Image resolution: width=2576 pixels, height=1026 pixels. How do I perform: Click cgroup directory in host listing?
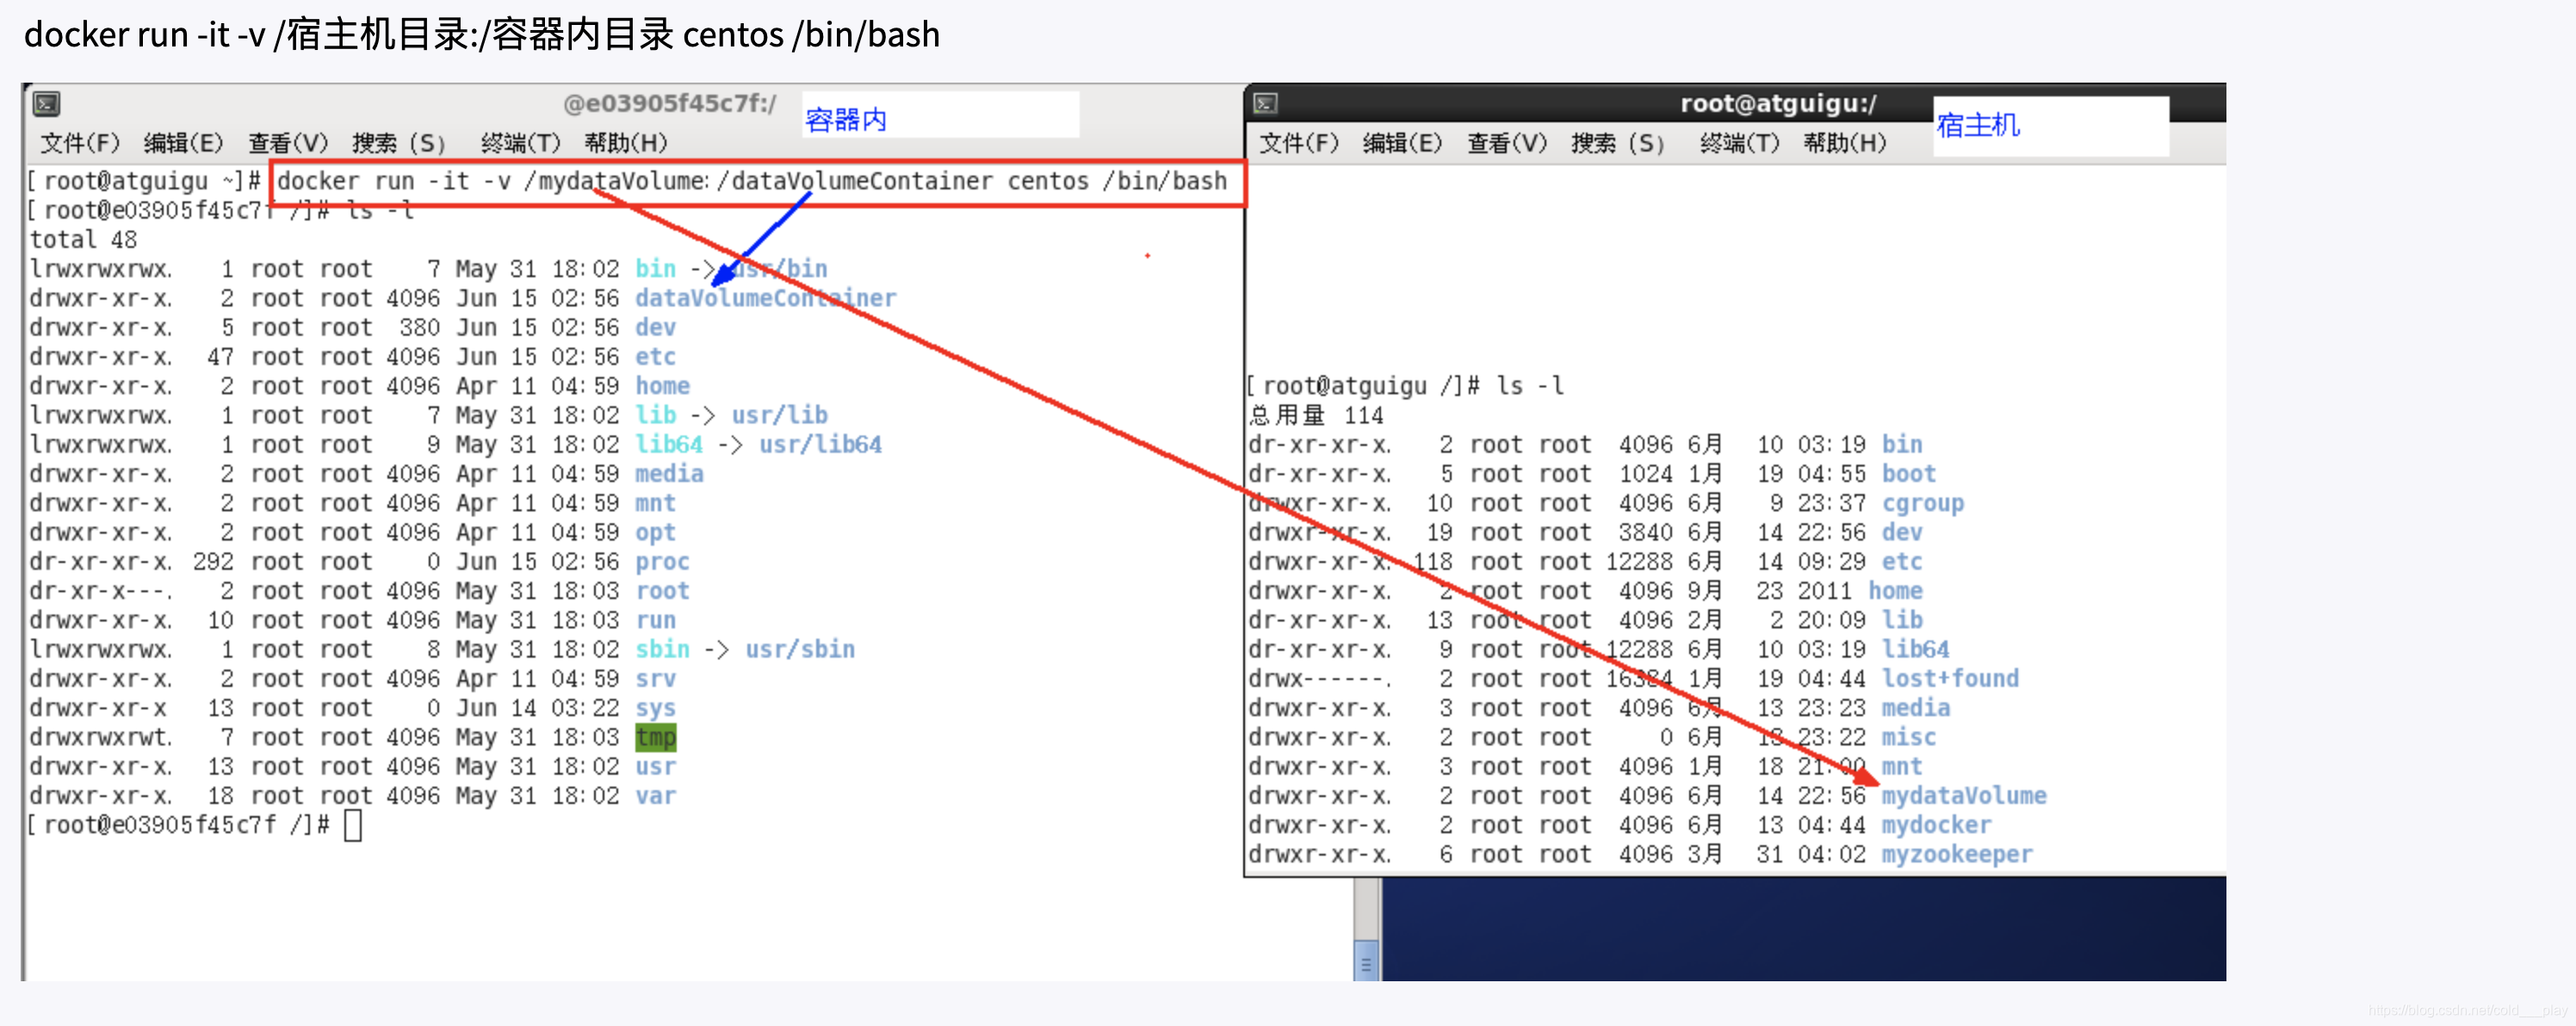click(1923, 503)
